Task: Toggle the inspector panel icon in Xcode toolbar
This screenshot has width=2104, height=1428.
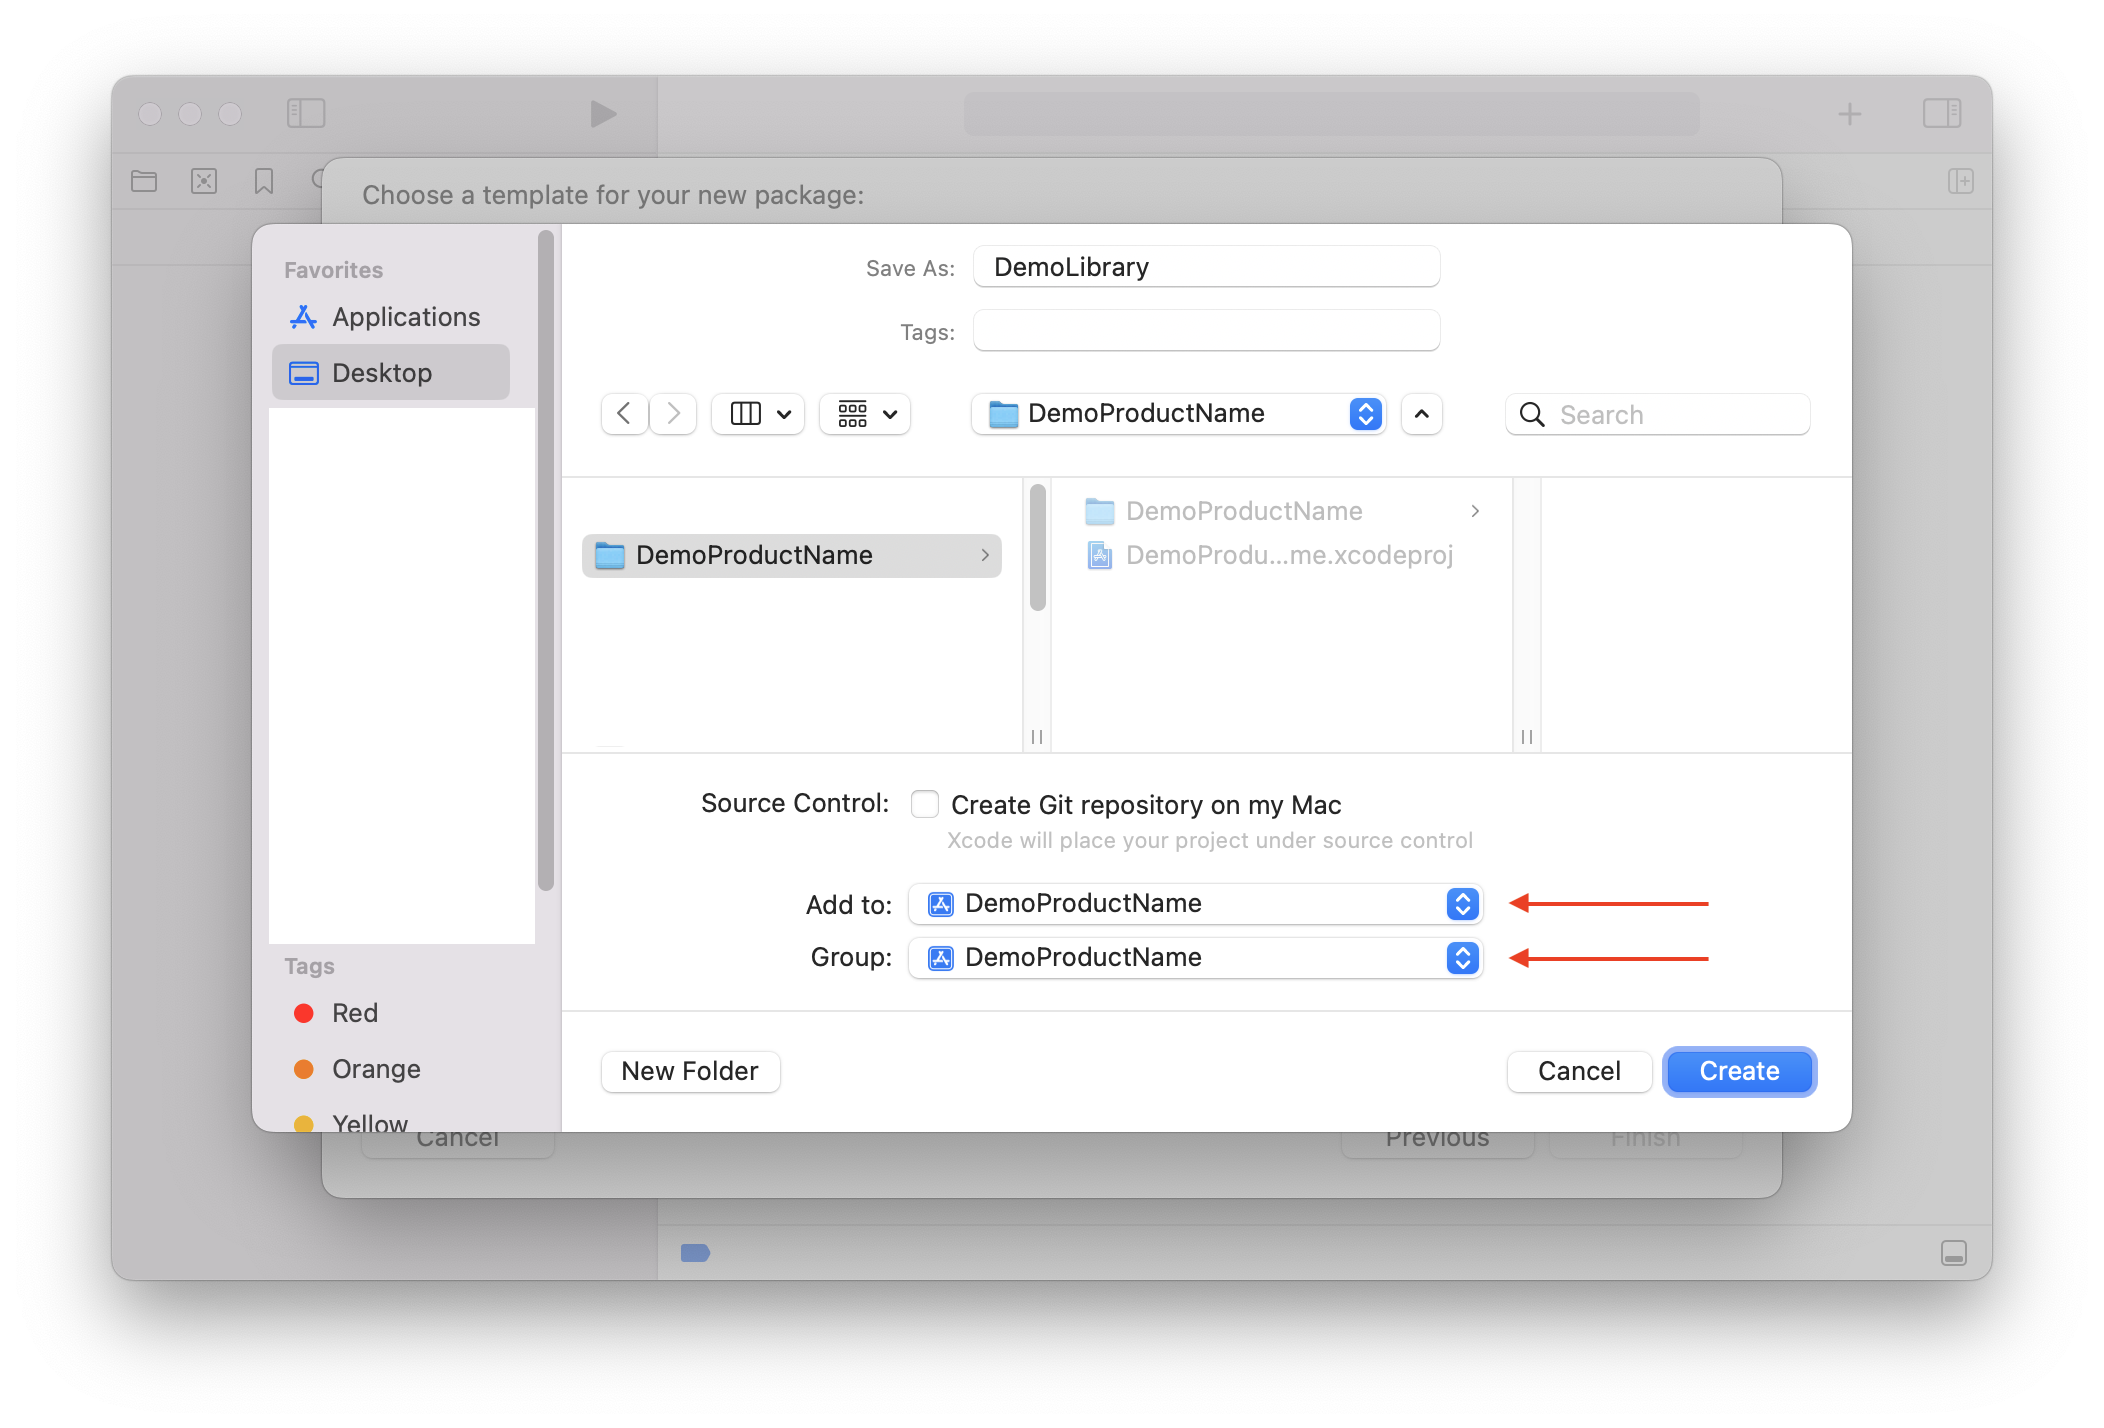Action: (1942, 113)
